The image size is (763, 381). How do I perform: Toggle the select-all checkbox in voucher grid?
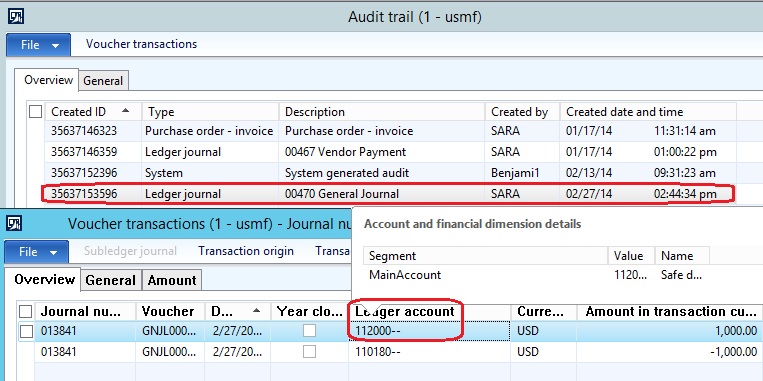pyautogui.click(x=25, y=311)
